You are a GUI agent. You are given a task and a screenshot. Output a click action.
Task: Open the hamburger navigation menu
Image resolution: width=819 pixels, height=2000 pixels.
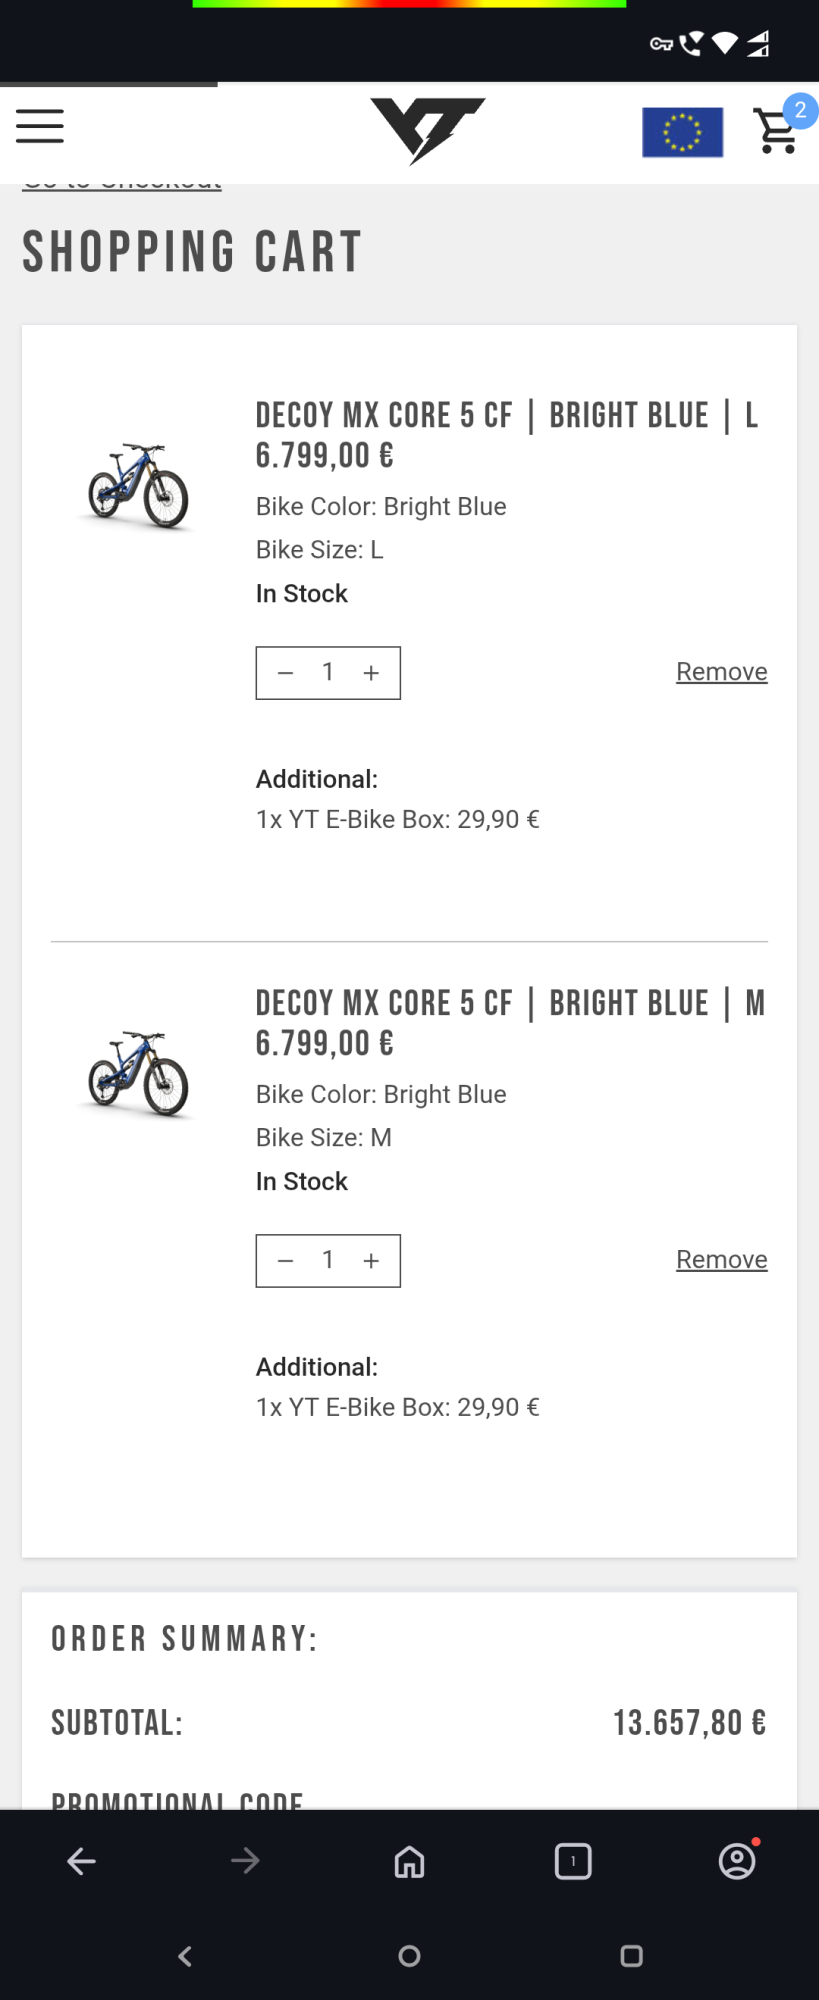point(40,127)
